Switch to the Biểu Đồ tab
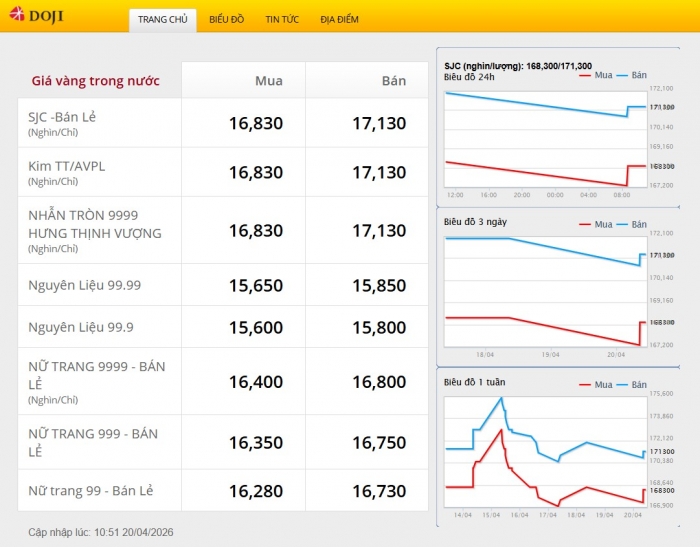Viewport: 700px width, 547px height. pos(226,19)
